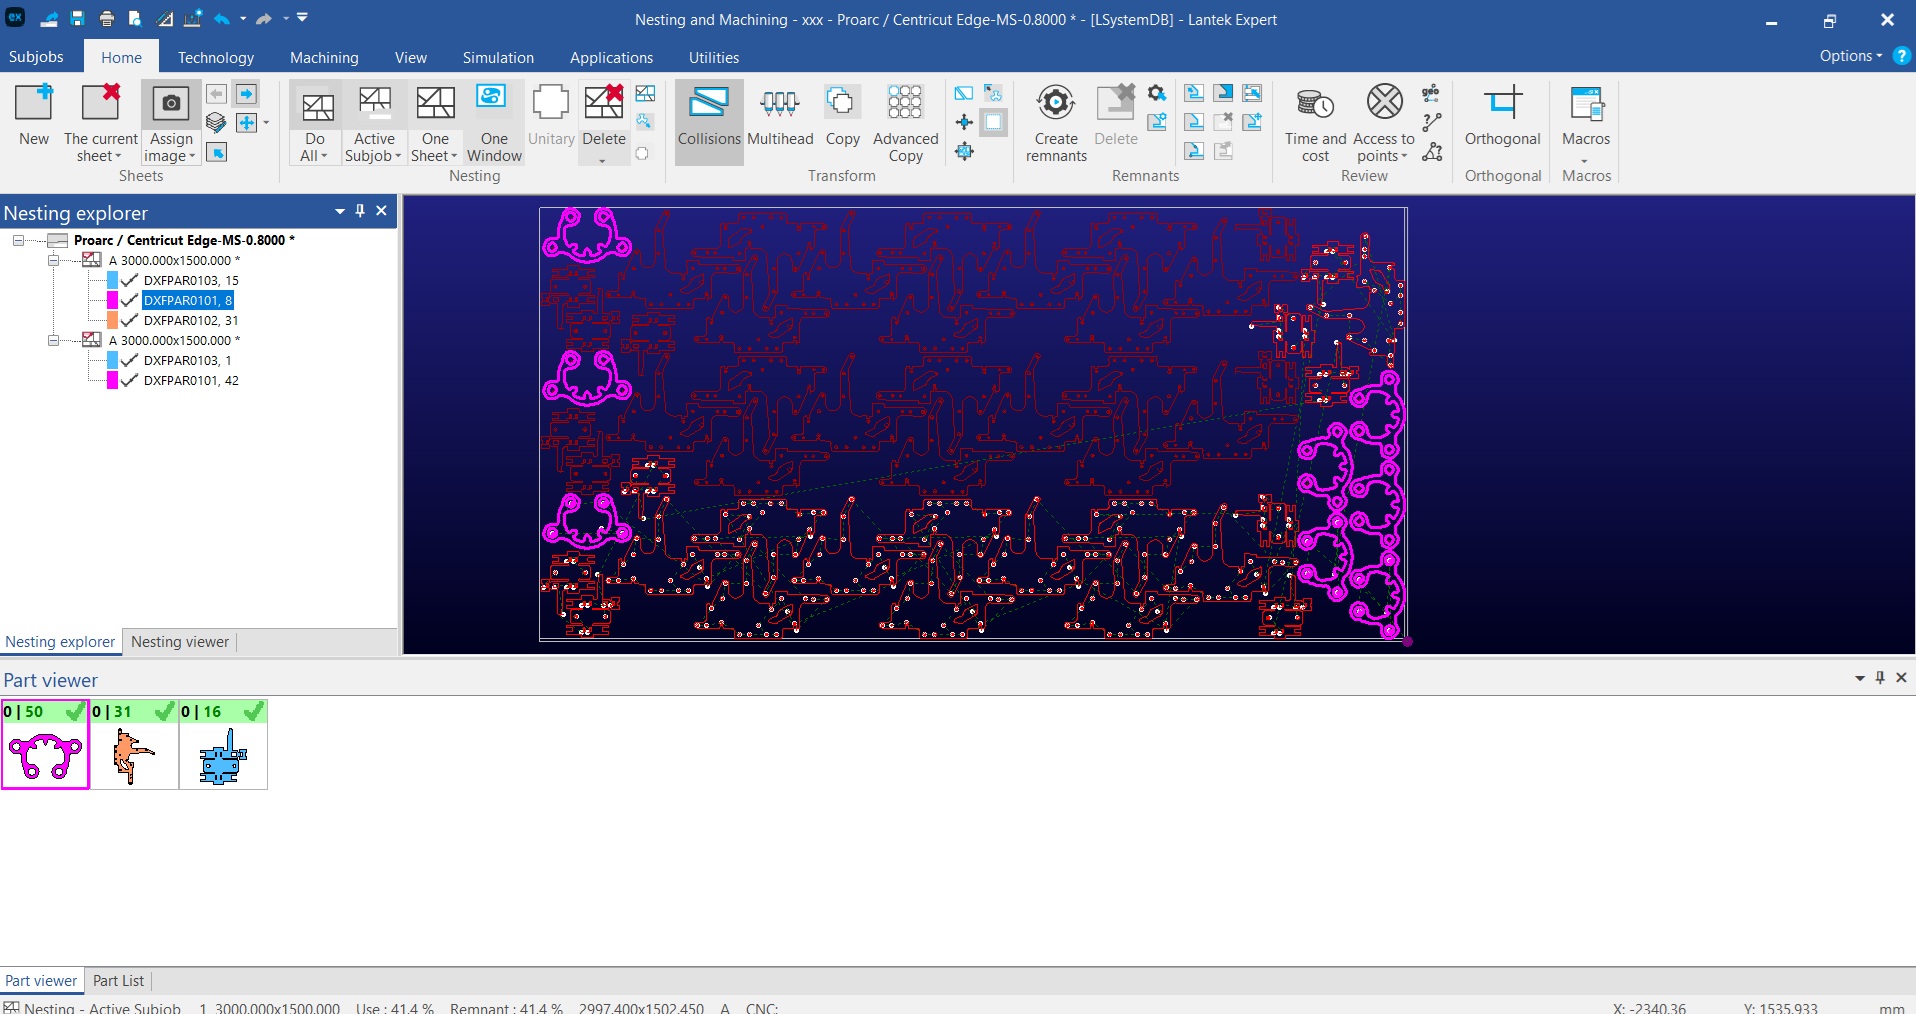
Task: Click green checkmark on 0|16 part
Action: [254, 712]
